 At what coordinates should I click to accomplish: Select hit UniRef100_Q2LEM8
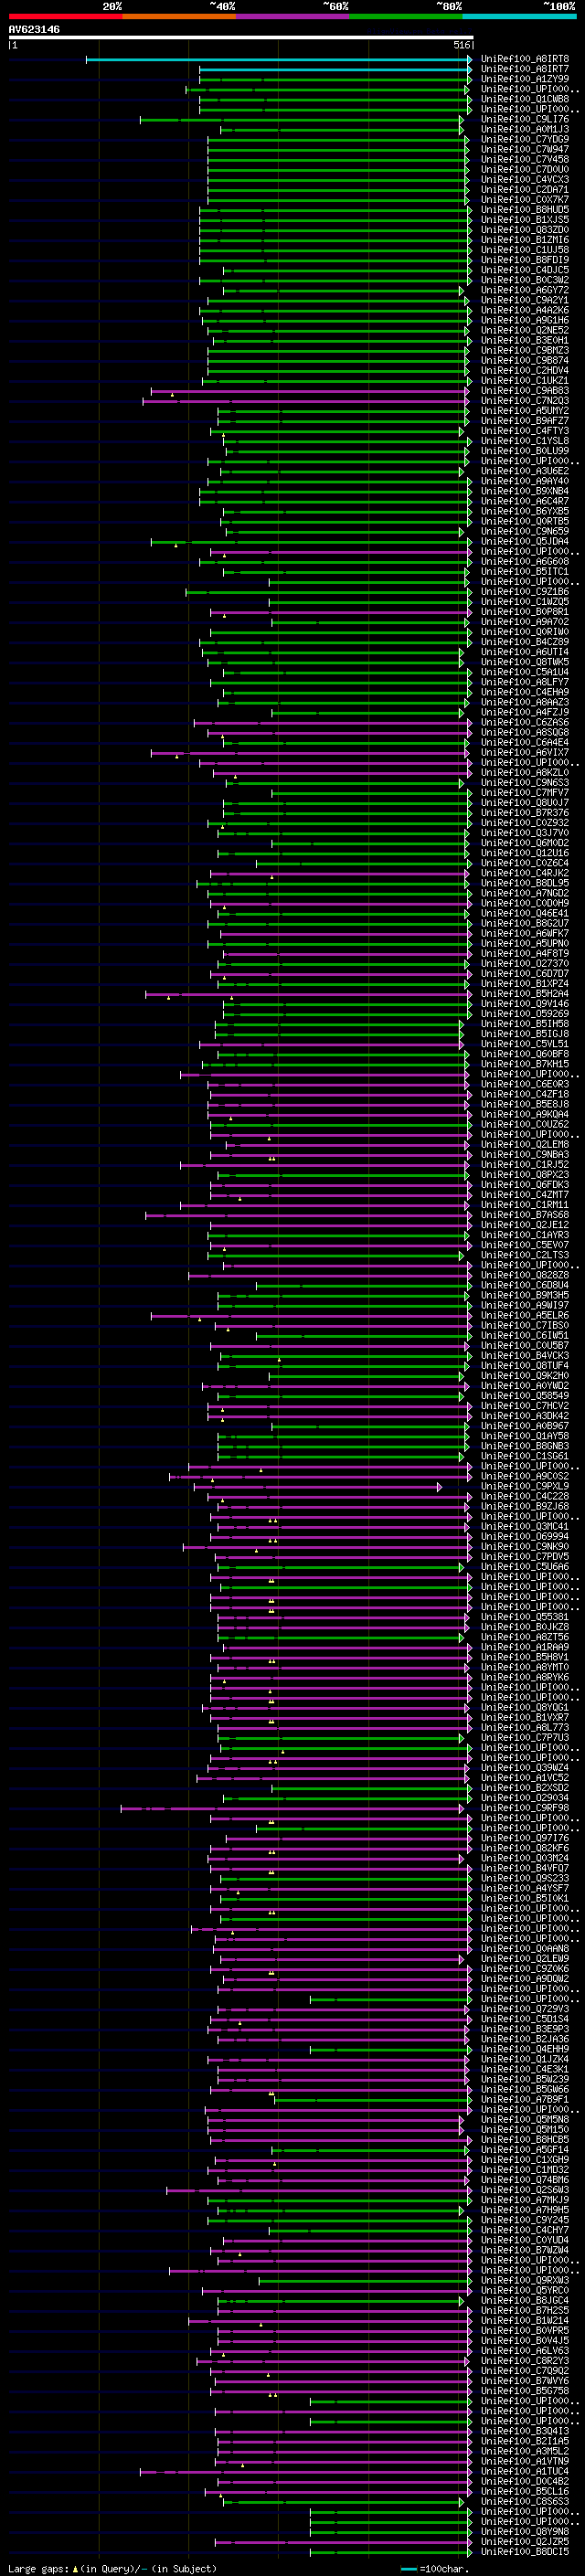tap(525, 1145)
